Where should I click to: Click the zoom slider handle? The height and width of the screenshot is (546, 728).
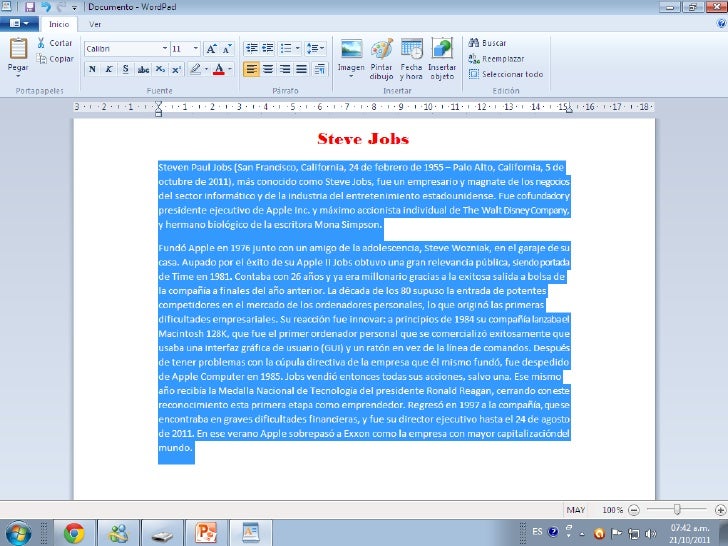(x=677, y=510)
